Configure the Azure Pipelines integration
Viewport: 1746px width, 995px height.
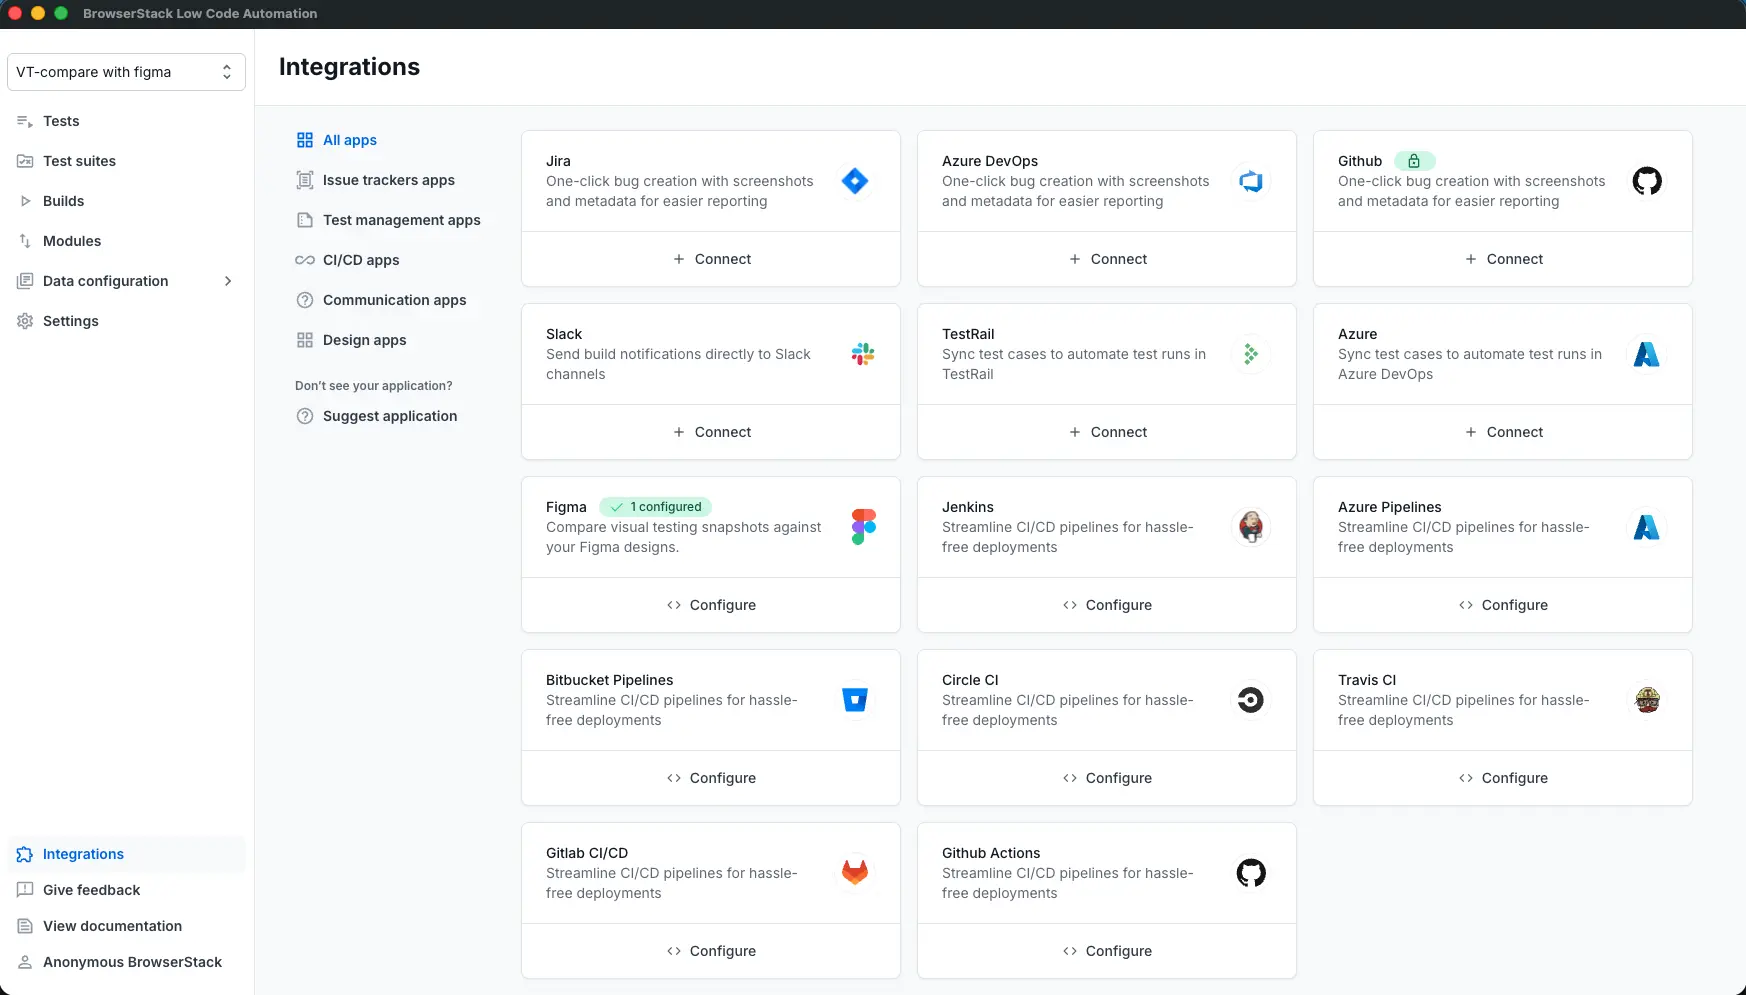point(1503,605)
